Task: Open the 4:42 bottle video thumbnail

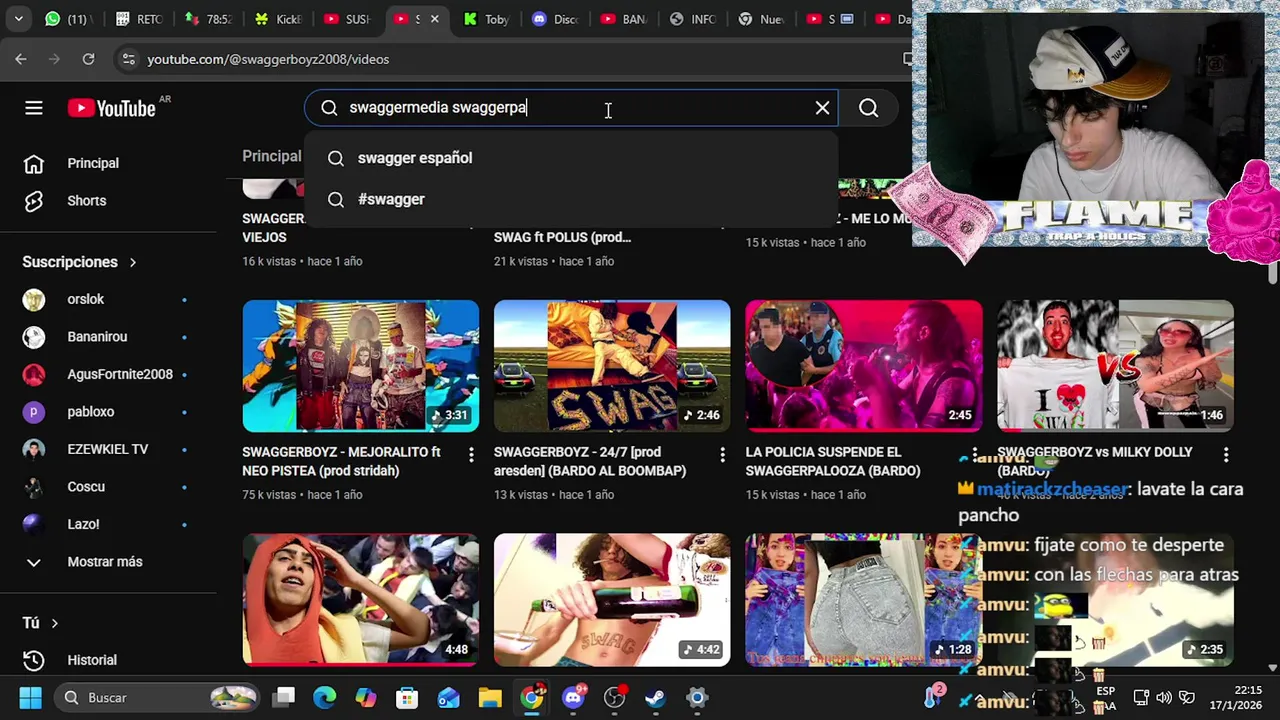Action: coord(612,600)
